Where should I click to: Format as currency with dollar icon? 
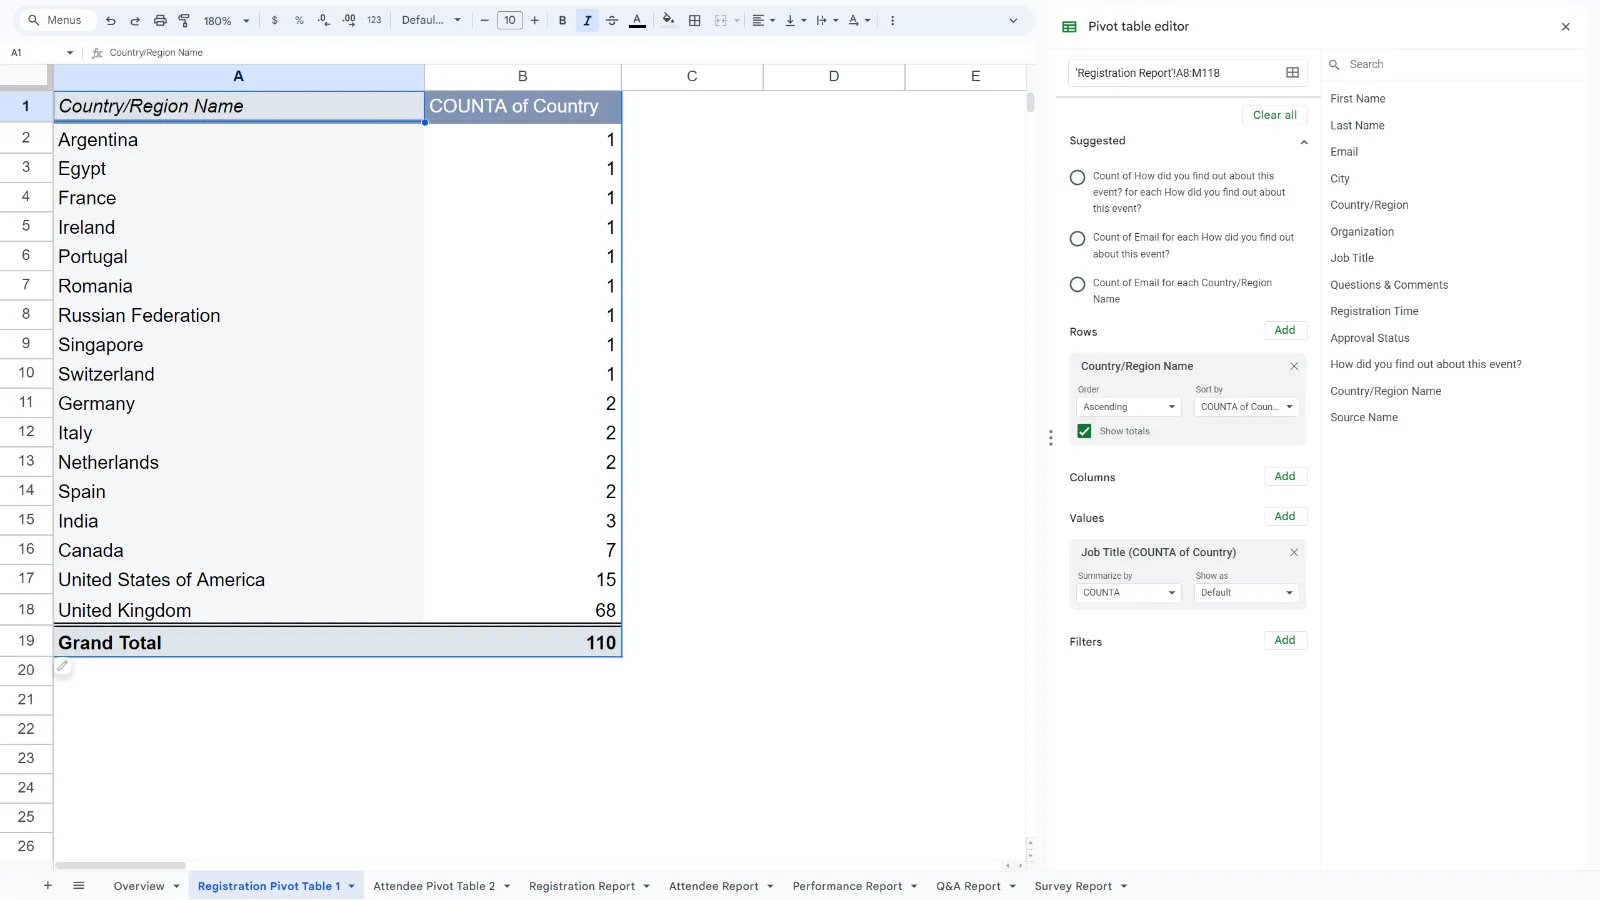(275, 20)
